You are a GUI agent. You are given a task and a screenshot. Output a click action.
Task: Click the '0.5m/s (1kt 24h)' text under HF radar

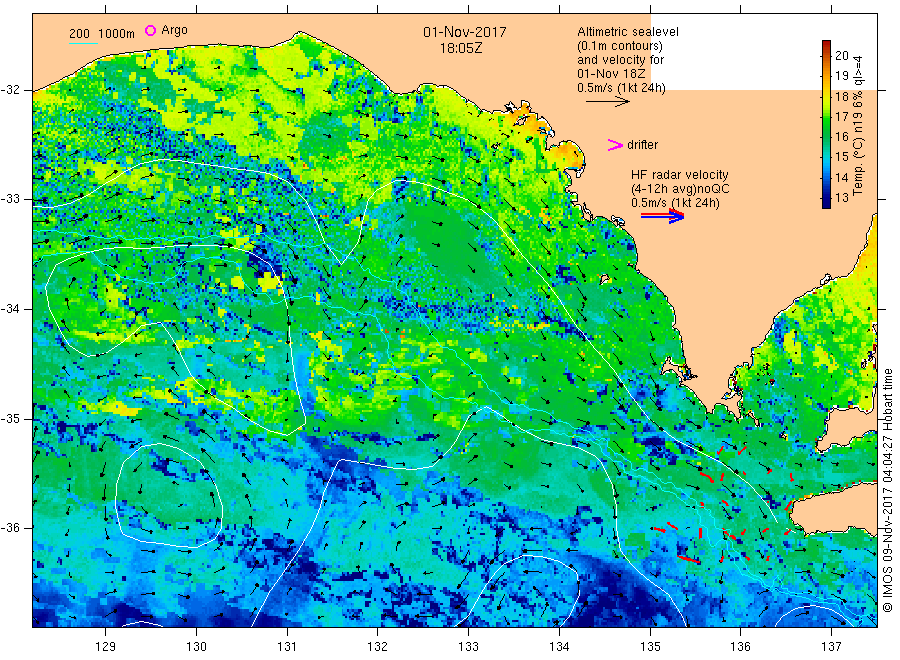click(675, 203)
